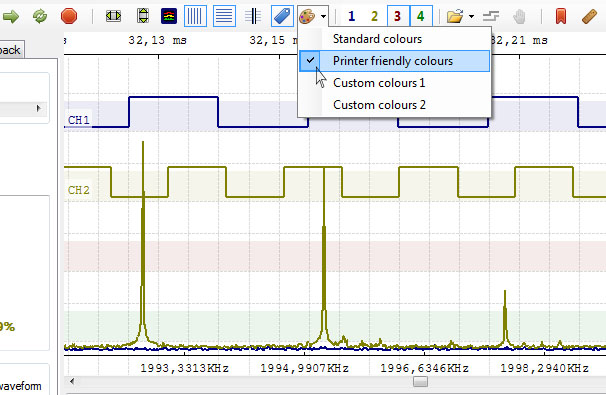Viewport: 606px width, 395px height.
Task: Click the 1998,2940KHz frequency label
Action: (x=545, y=368)
